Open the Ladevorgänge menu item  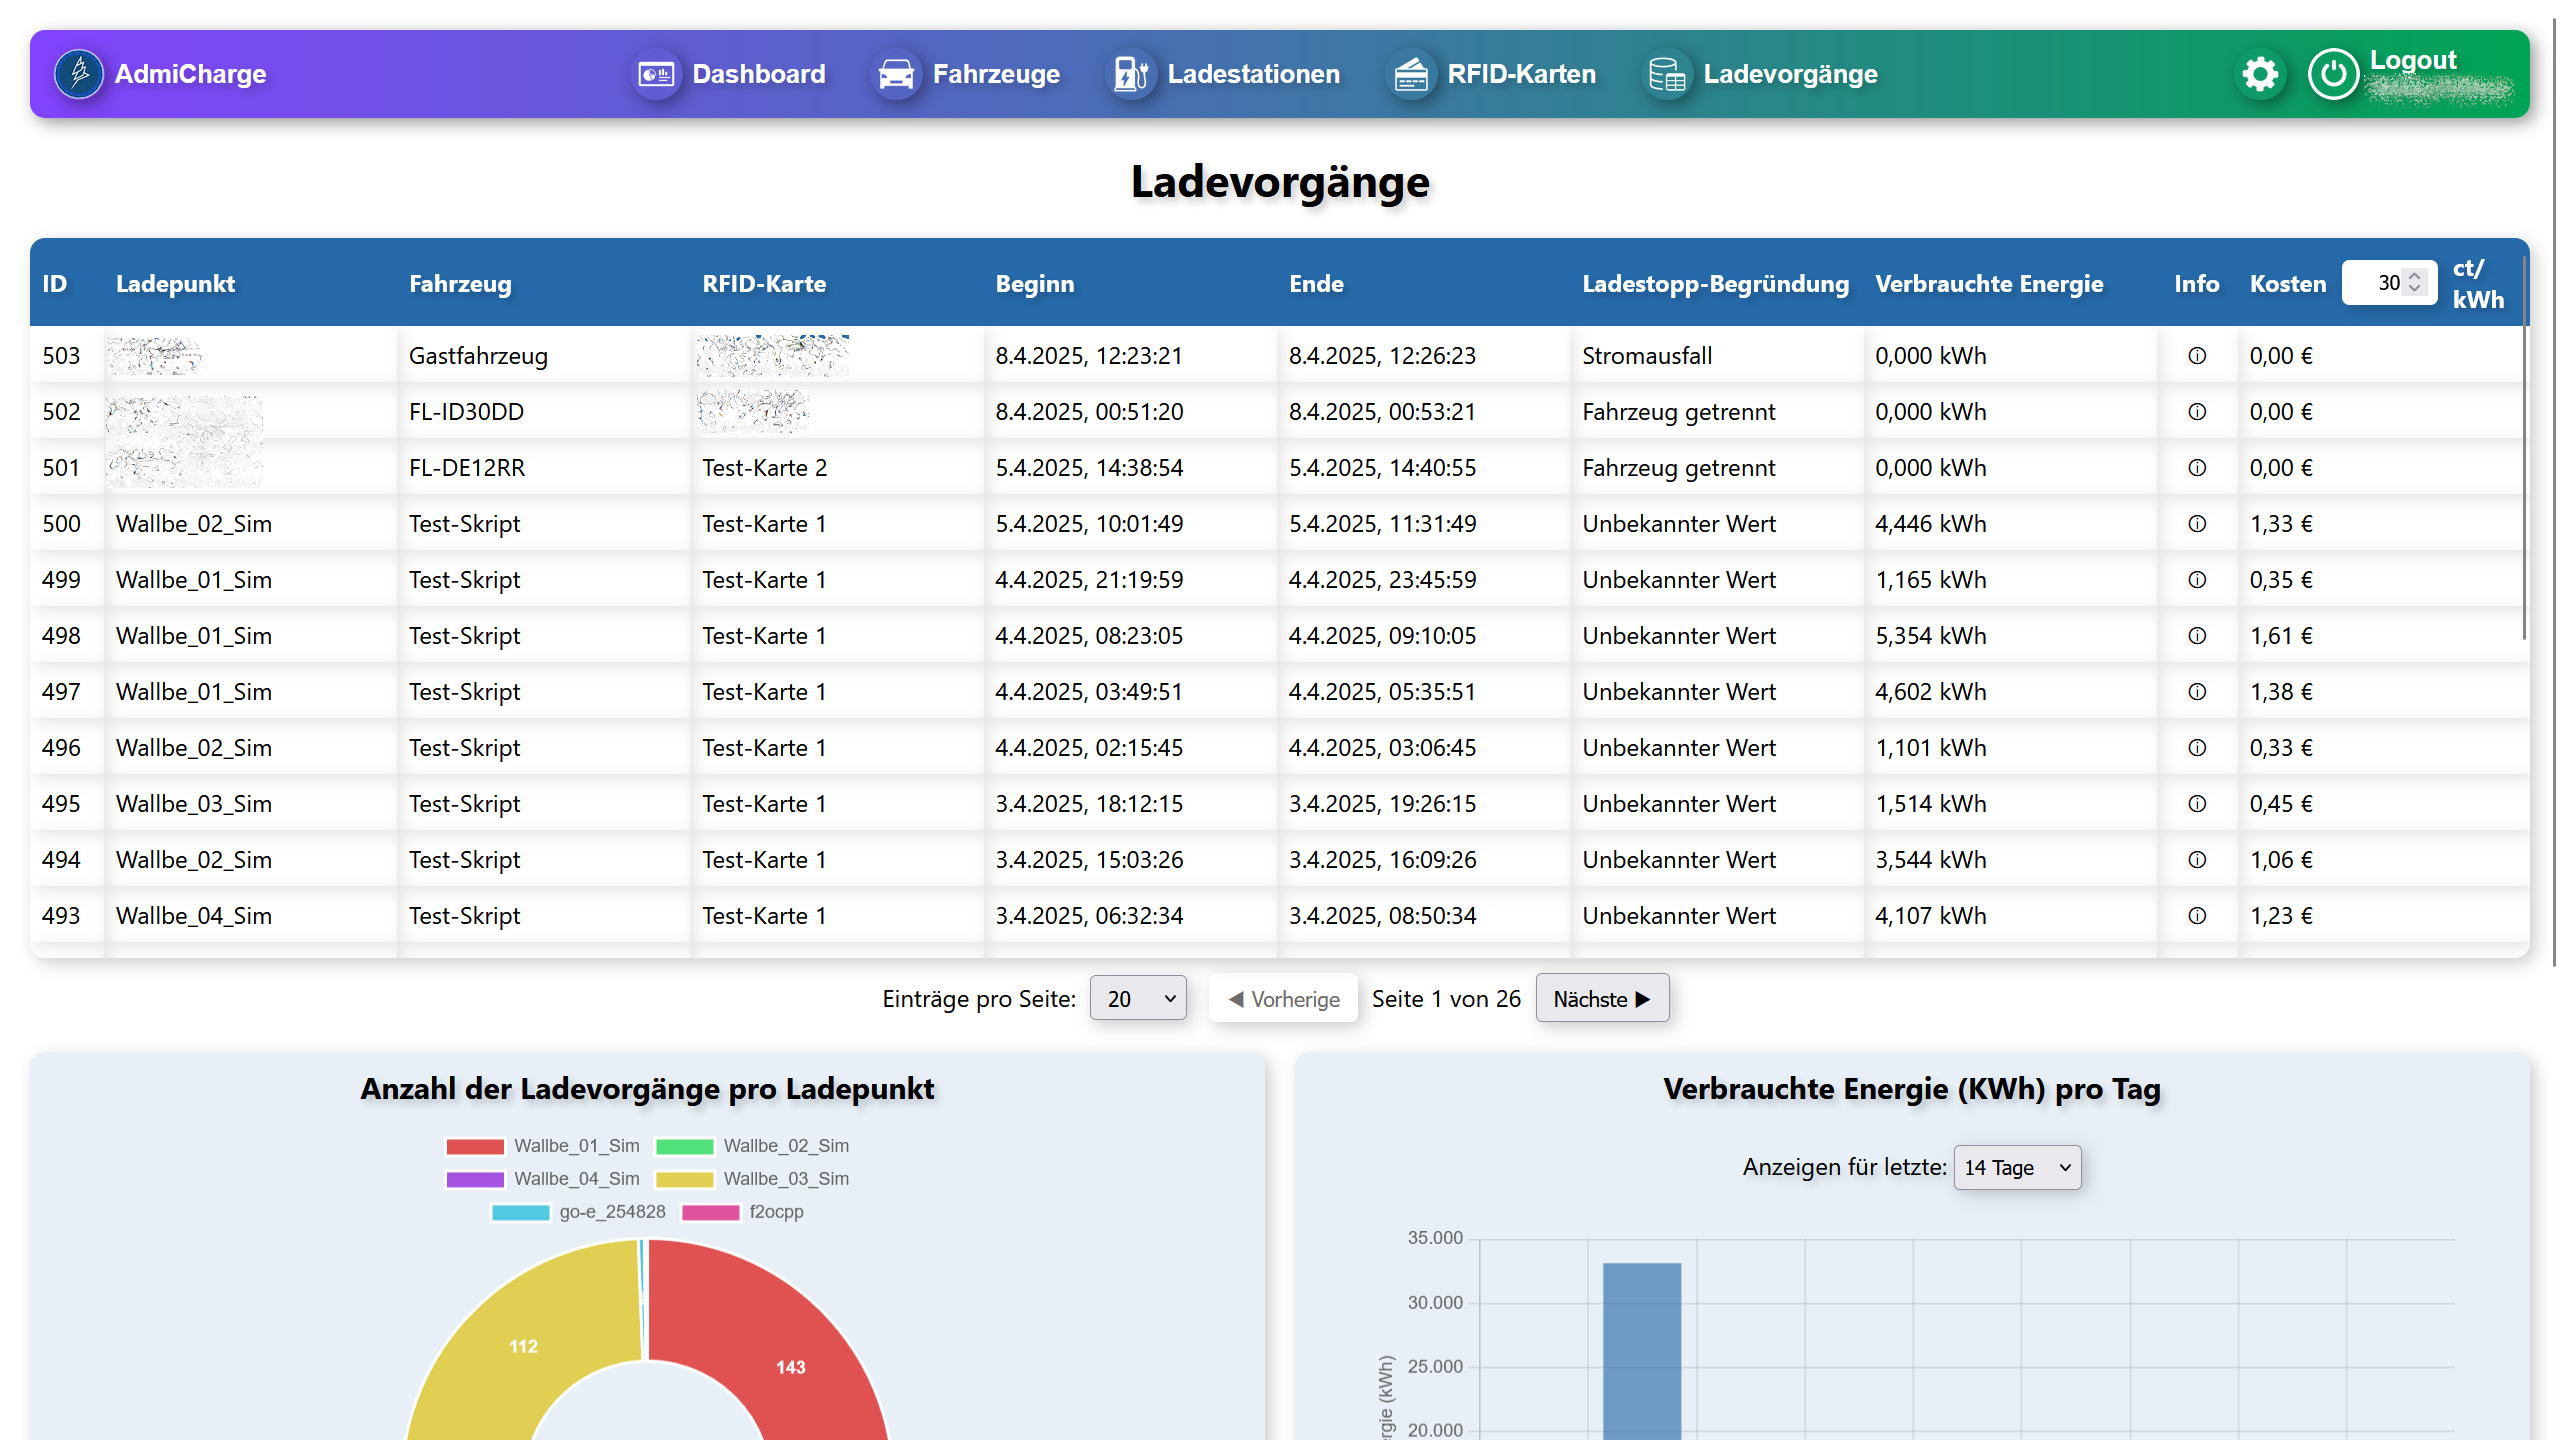click(1790, 74)
